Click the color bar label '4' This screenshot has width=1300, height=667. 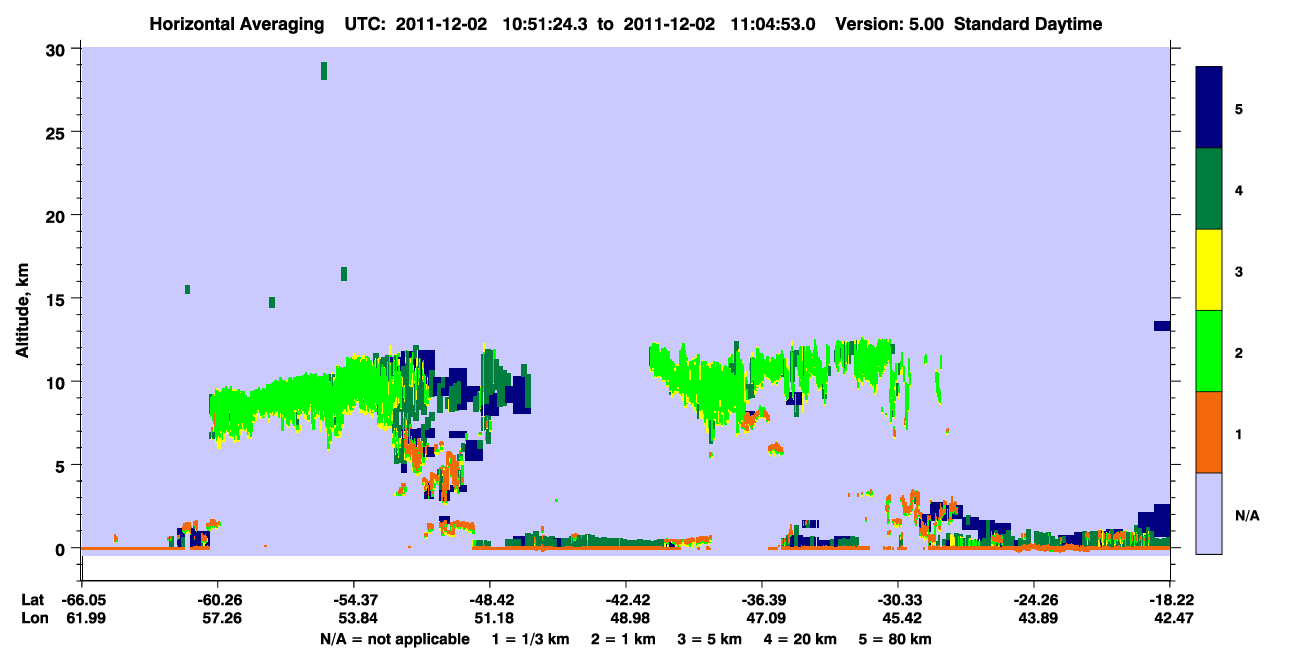(x=1239, y=189)
